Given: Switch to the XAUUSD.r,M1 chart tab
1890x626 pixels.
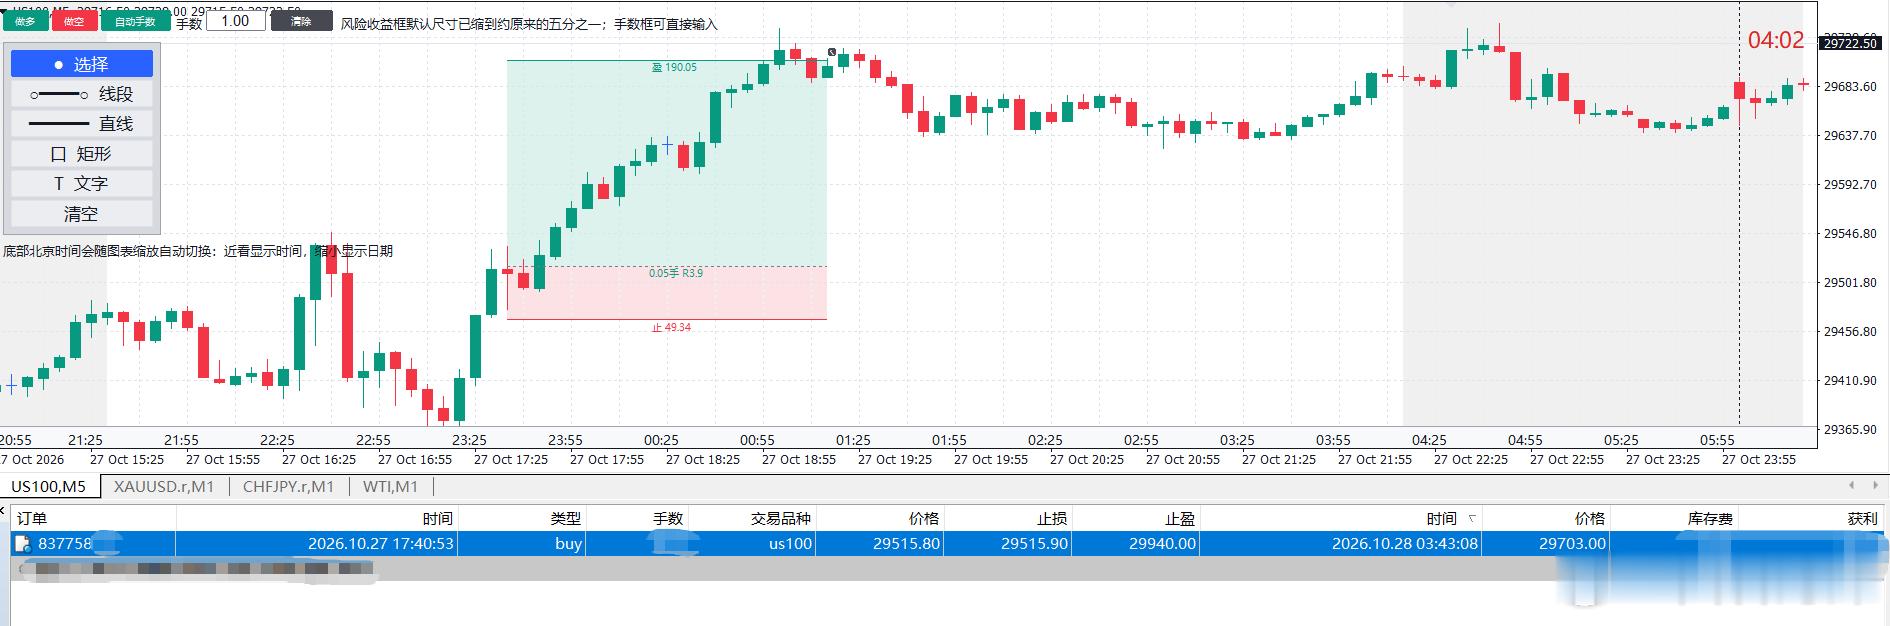Looking at the screenshot, I should [x=164, y=487].
